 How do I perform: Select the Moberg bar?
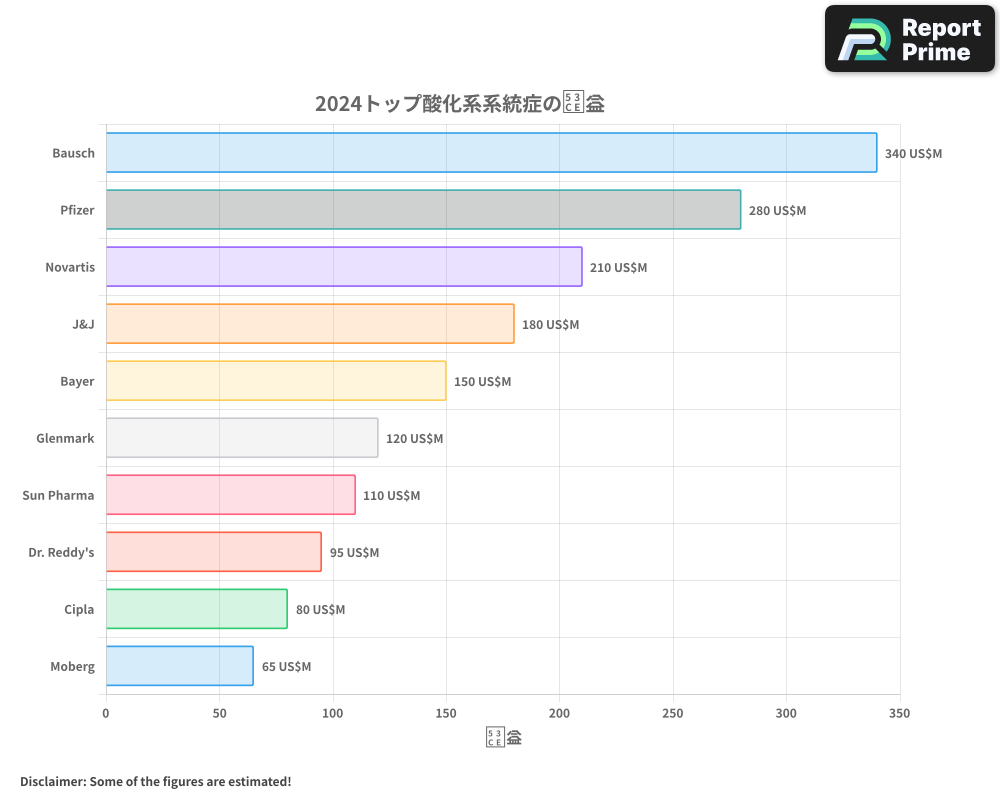tap(180, 666)
